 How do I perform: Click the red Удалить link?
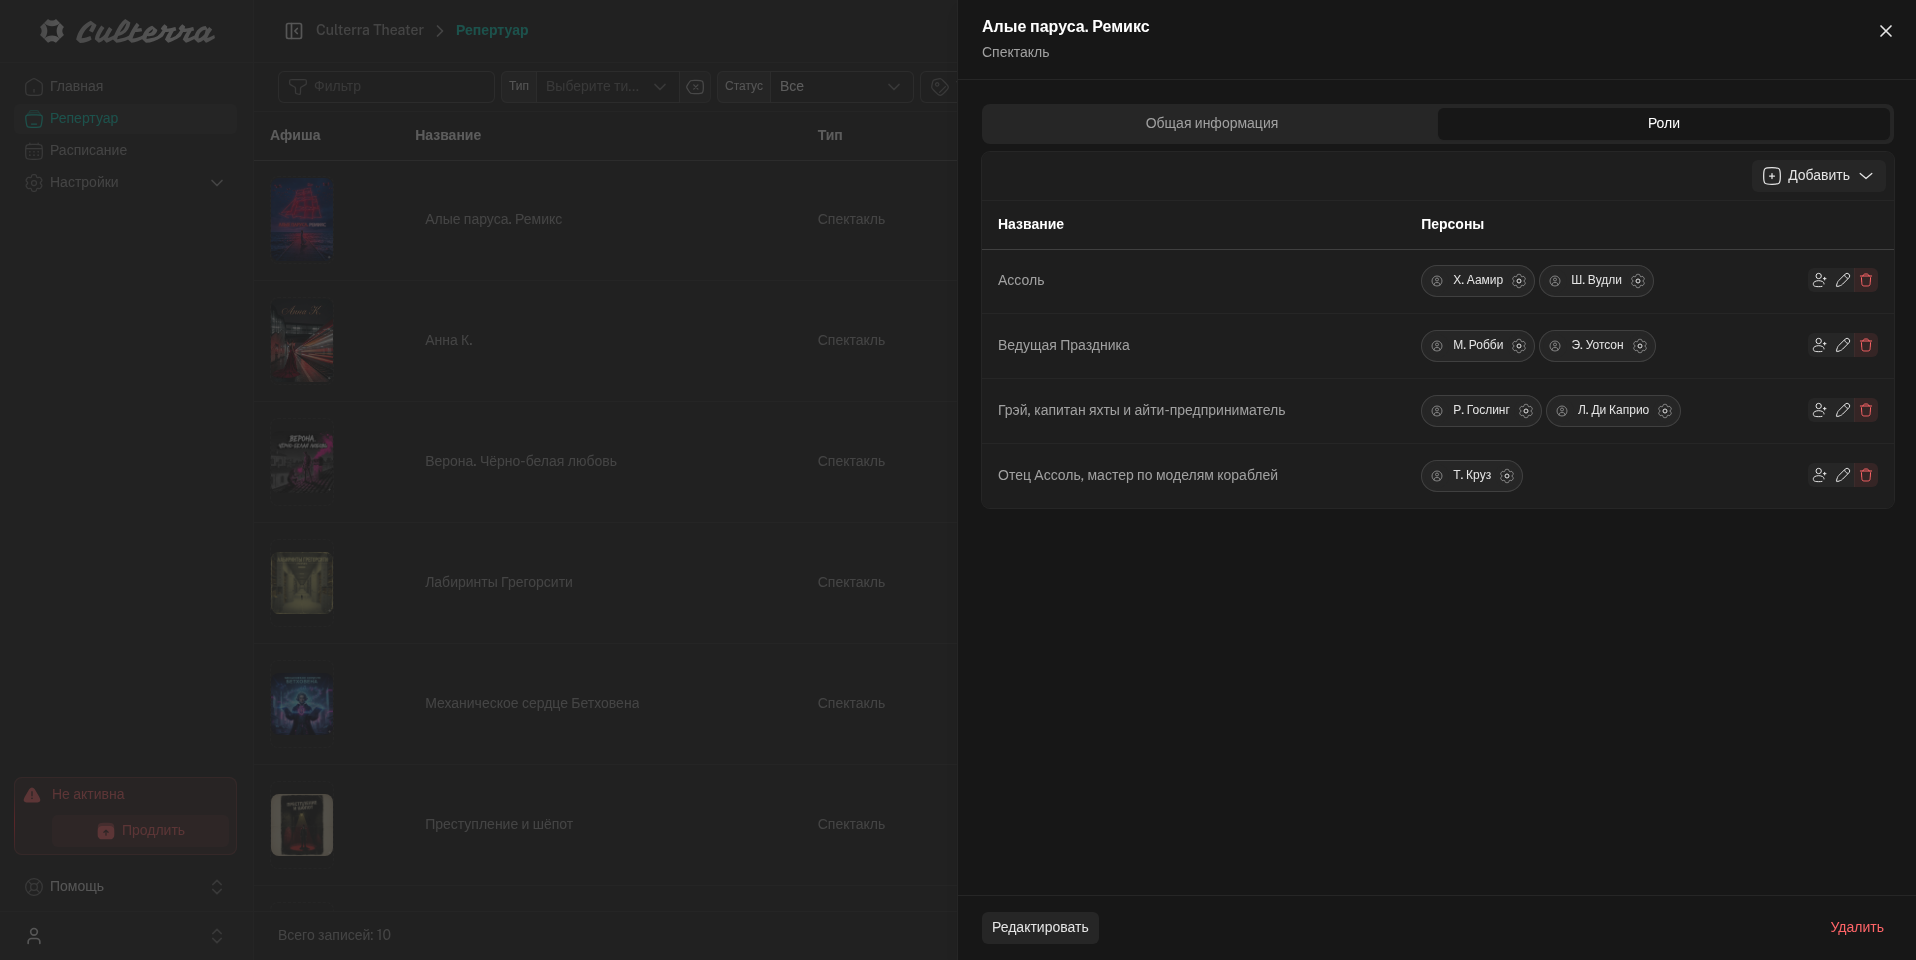click(1856, 928)
